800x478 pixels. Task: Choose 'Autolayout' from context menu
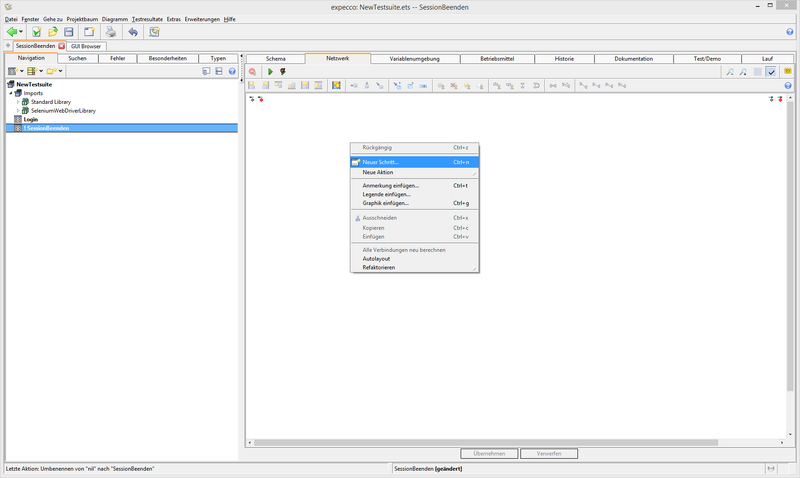pyautogui.click(x=377, y=259)
